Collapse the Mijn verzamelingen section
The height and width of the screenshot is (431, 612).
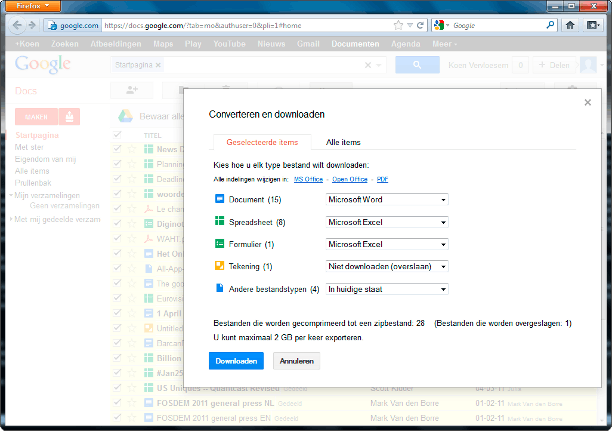[11, 195]
